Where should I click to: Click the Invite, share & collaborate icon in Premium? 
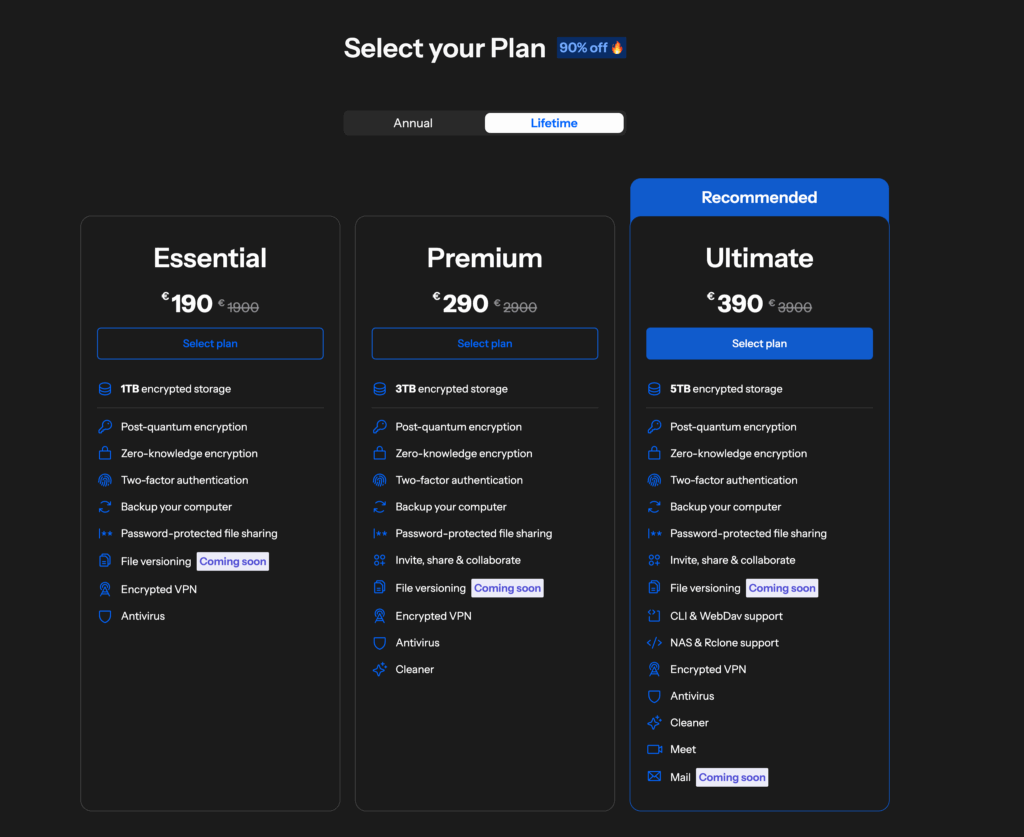(x=380, y=561)
